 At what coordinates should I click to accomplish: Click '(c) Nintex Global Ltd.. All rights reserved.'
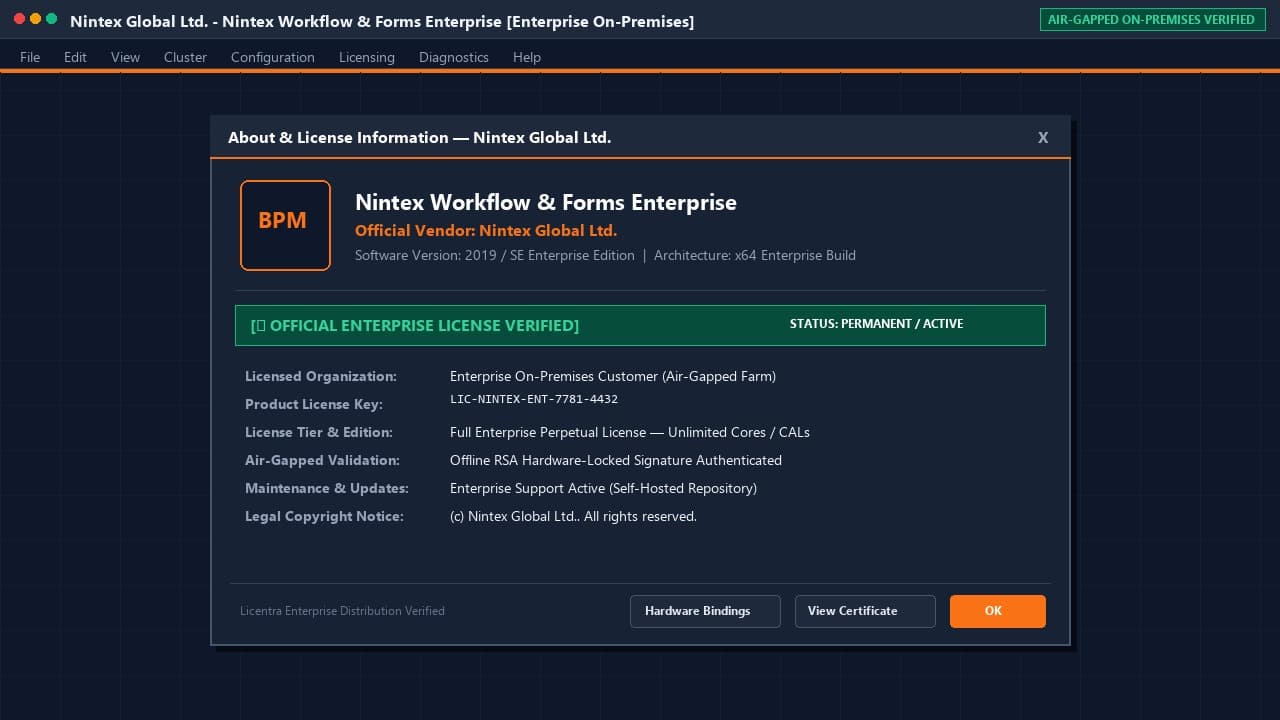point(573,516)
